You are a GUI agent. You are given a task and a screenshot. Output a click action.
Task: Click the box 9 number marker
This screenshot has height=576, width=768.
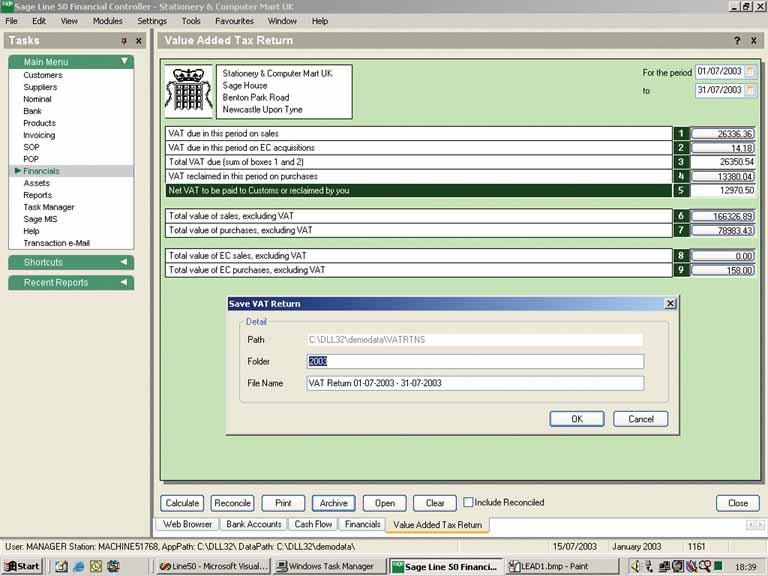[x=681, y=270]
